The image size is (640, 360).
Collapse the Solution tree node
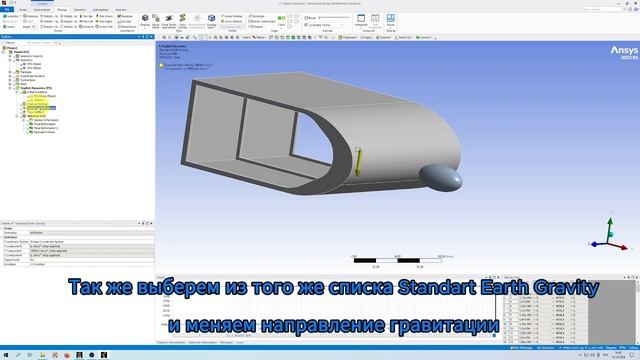[17, 116]
